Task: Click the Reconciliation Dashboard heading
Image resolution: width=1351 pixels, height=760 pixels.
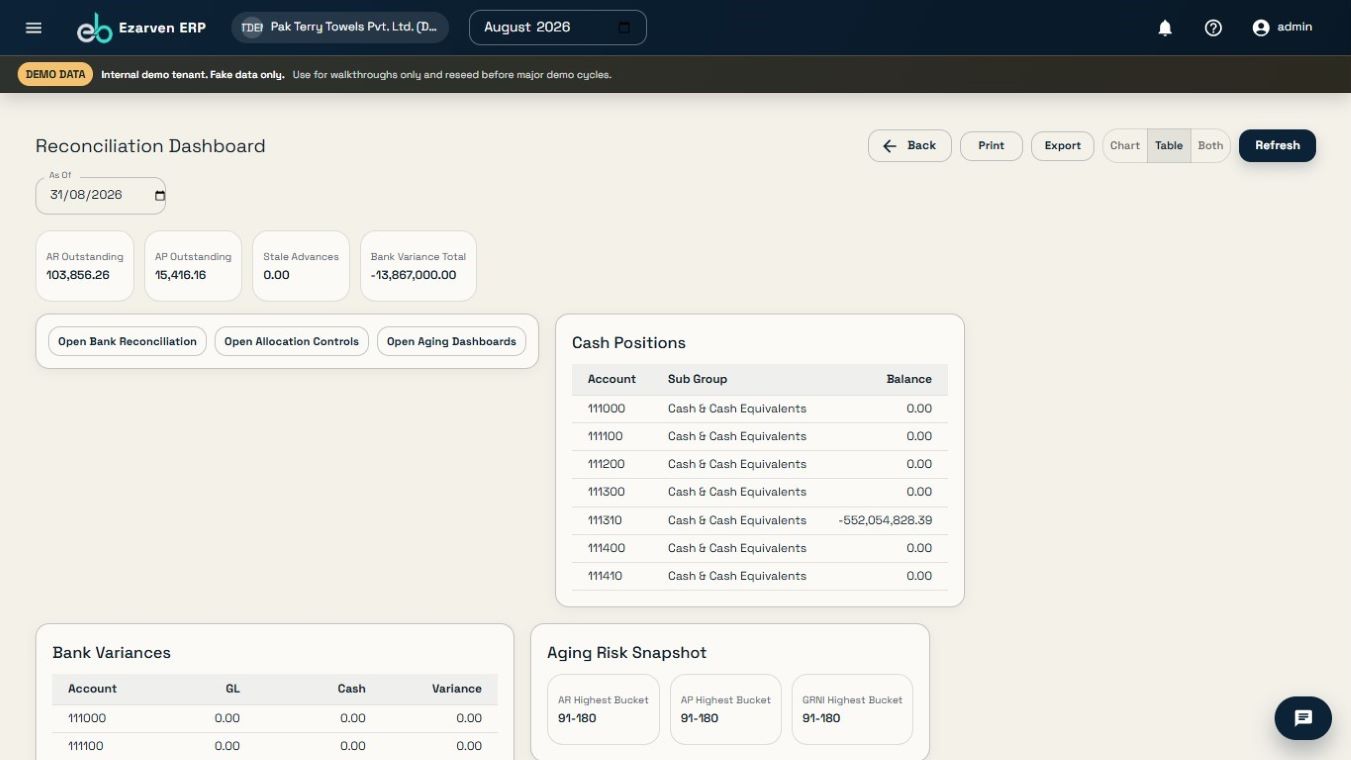Action: (150, 146)
